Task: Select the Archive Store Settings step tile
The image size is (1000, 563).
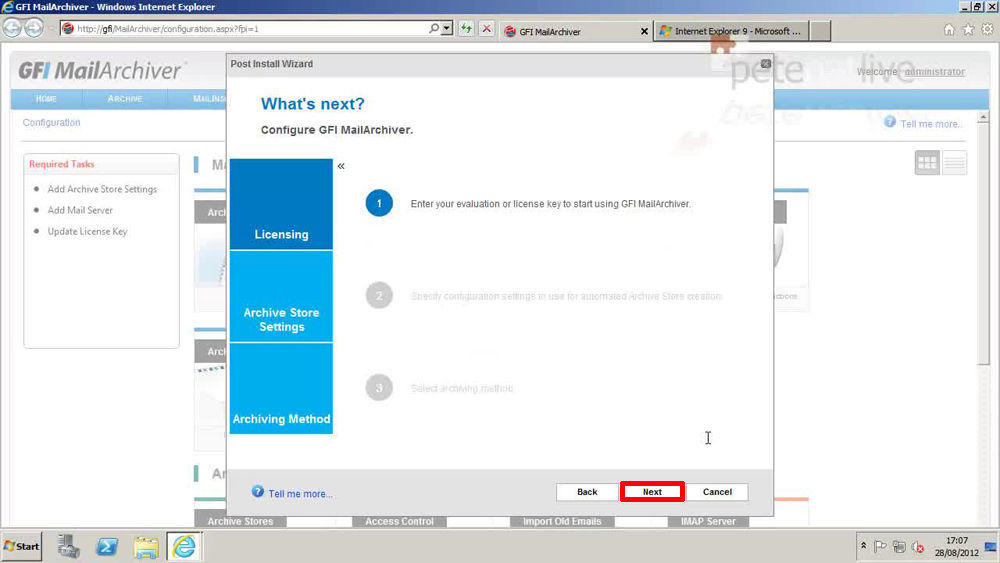Action: point(281,296)
